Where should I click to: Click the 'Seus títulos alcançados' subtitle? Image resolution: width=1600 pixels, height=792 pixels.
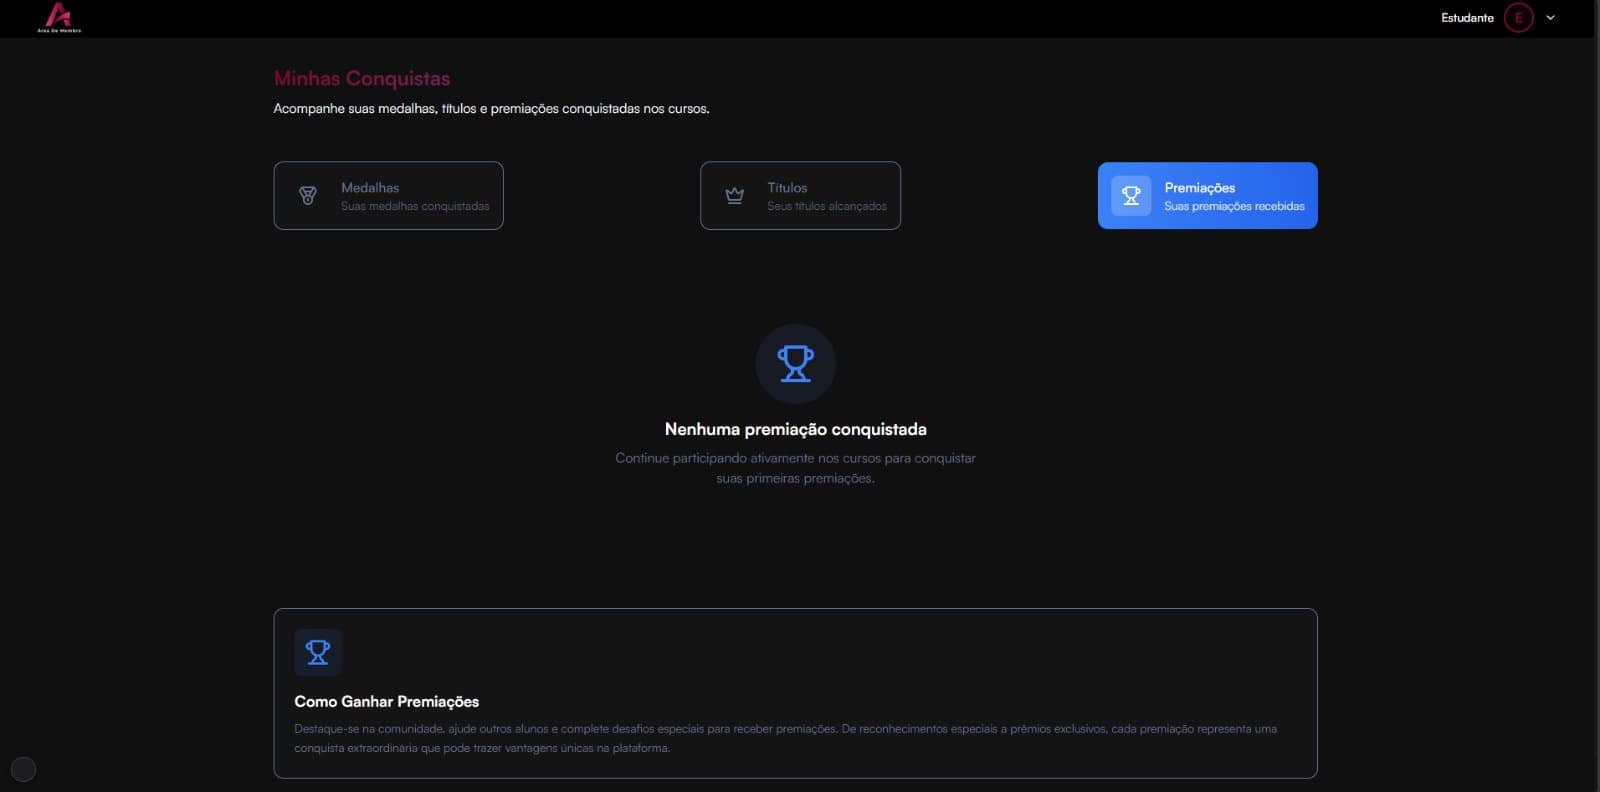(x=827, y=207)
